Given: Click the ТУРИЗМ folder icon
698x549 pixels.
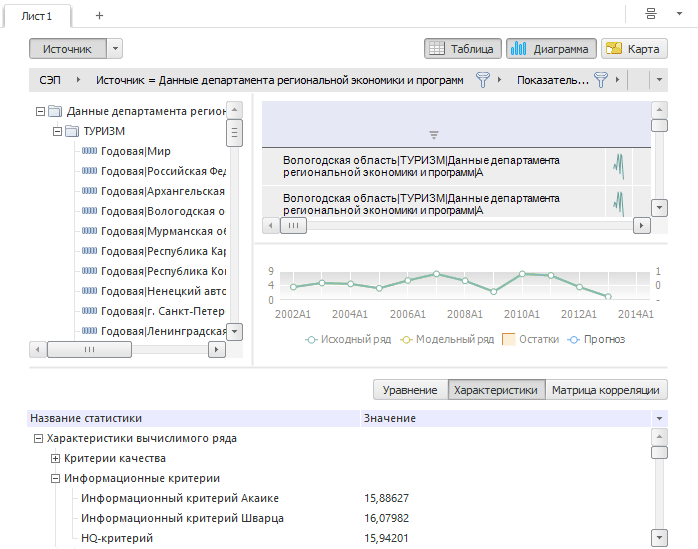Looking at the screenshot, I should 73,131.
